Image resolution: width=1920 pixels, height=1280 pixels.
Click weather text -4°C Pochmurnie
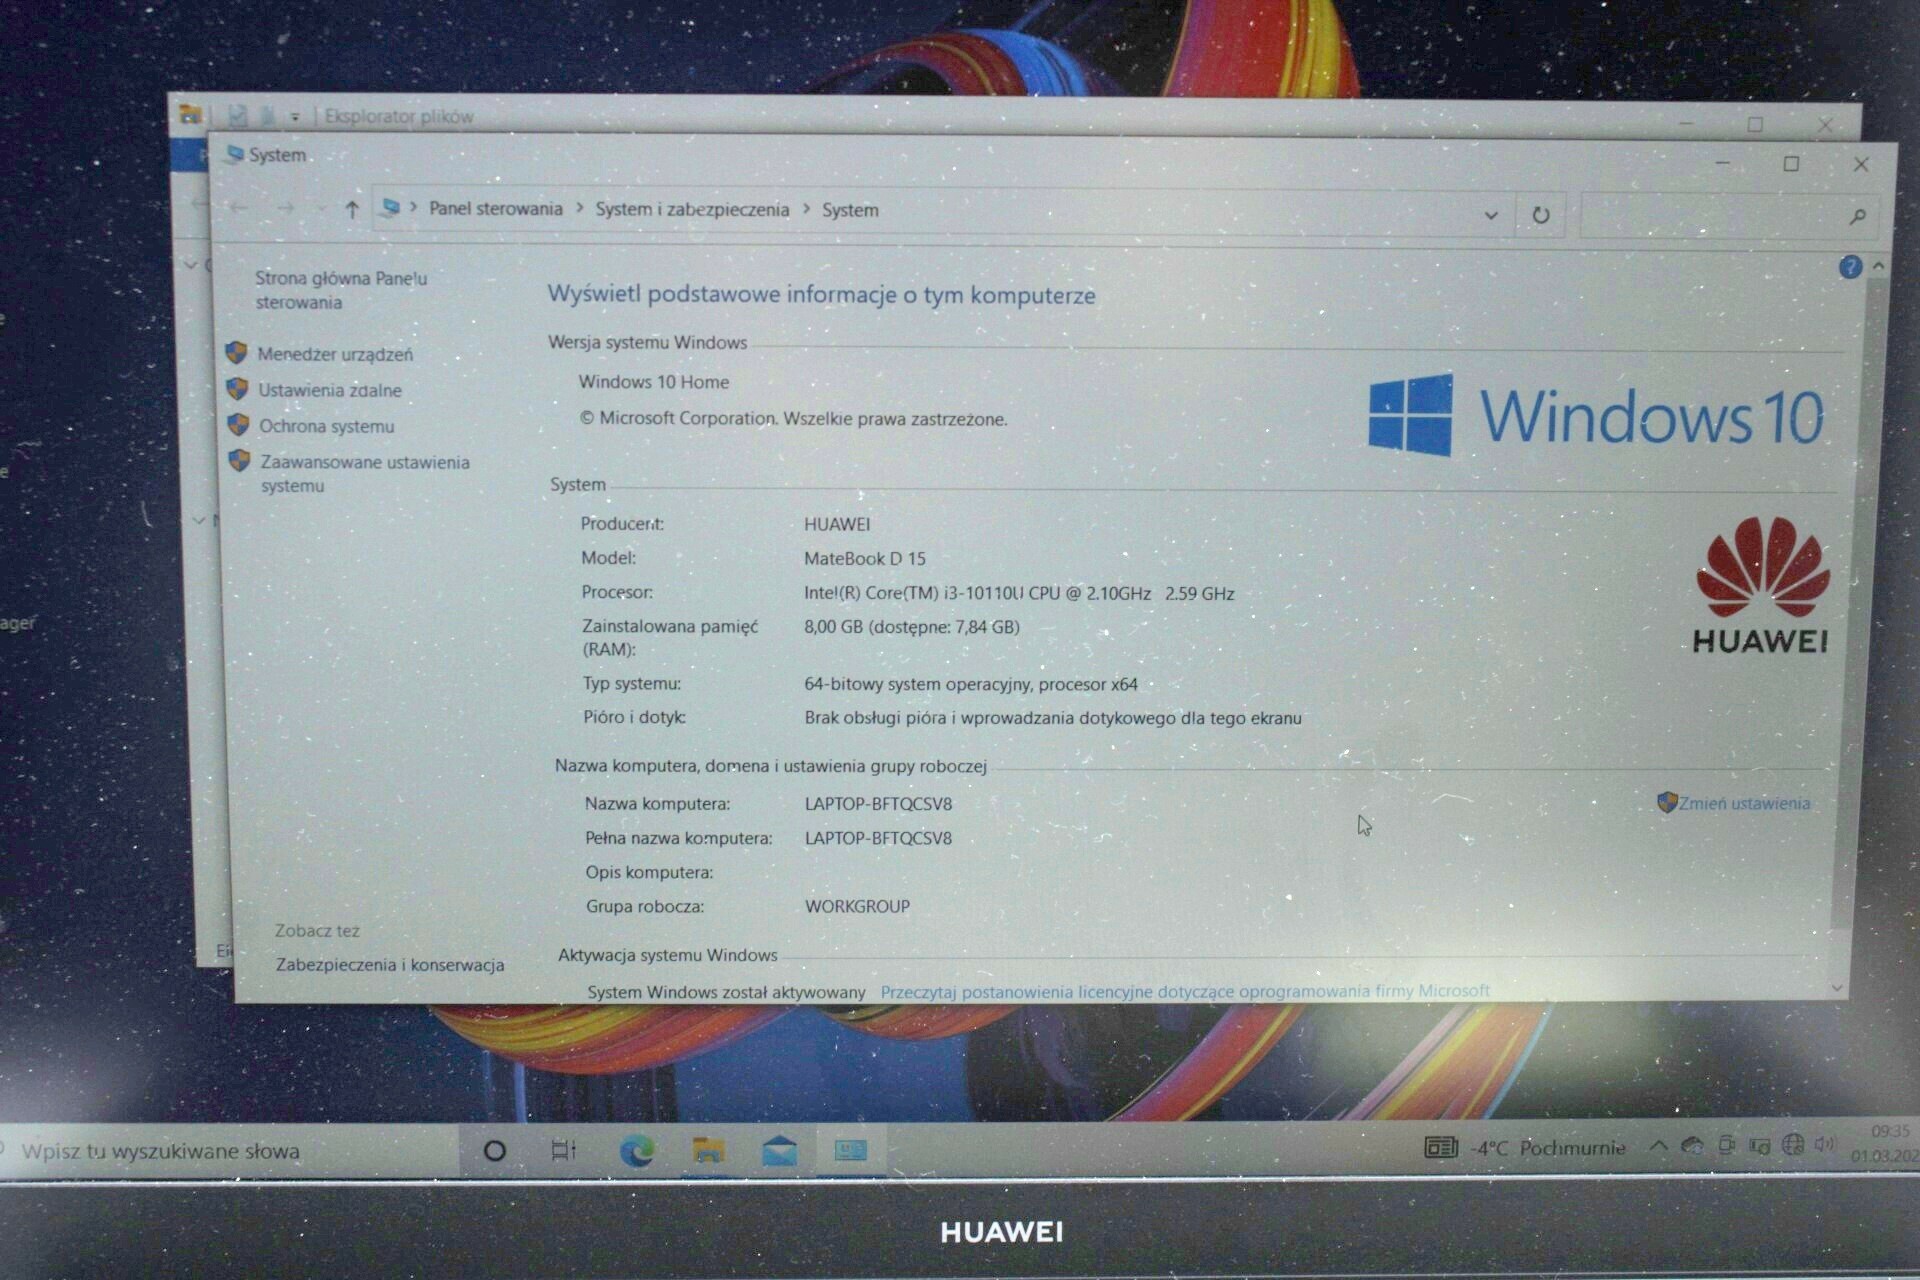[1547, 1148]
